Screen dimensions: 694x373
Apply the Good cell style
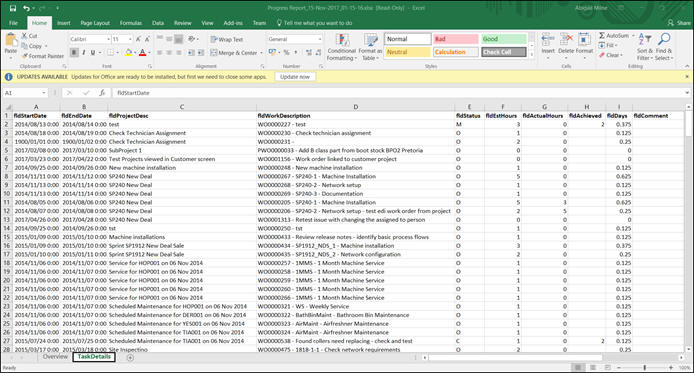click(504, 39)
